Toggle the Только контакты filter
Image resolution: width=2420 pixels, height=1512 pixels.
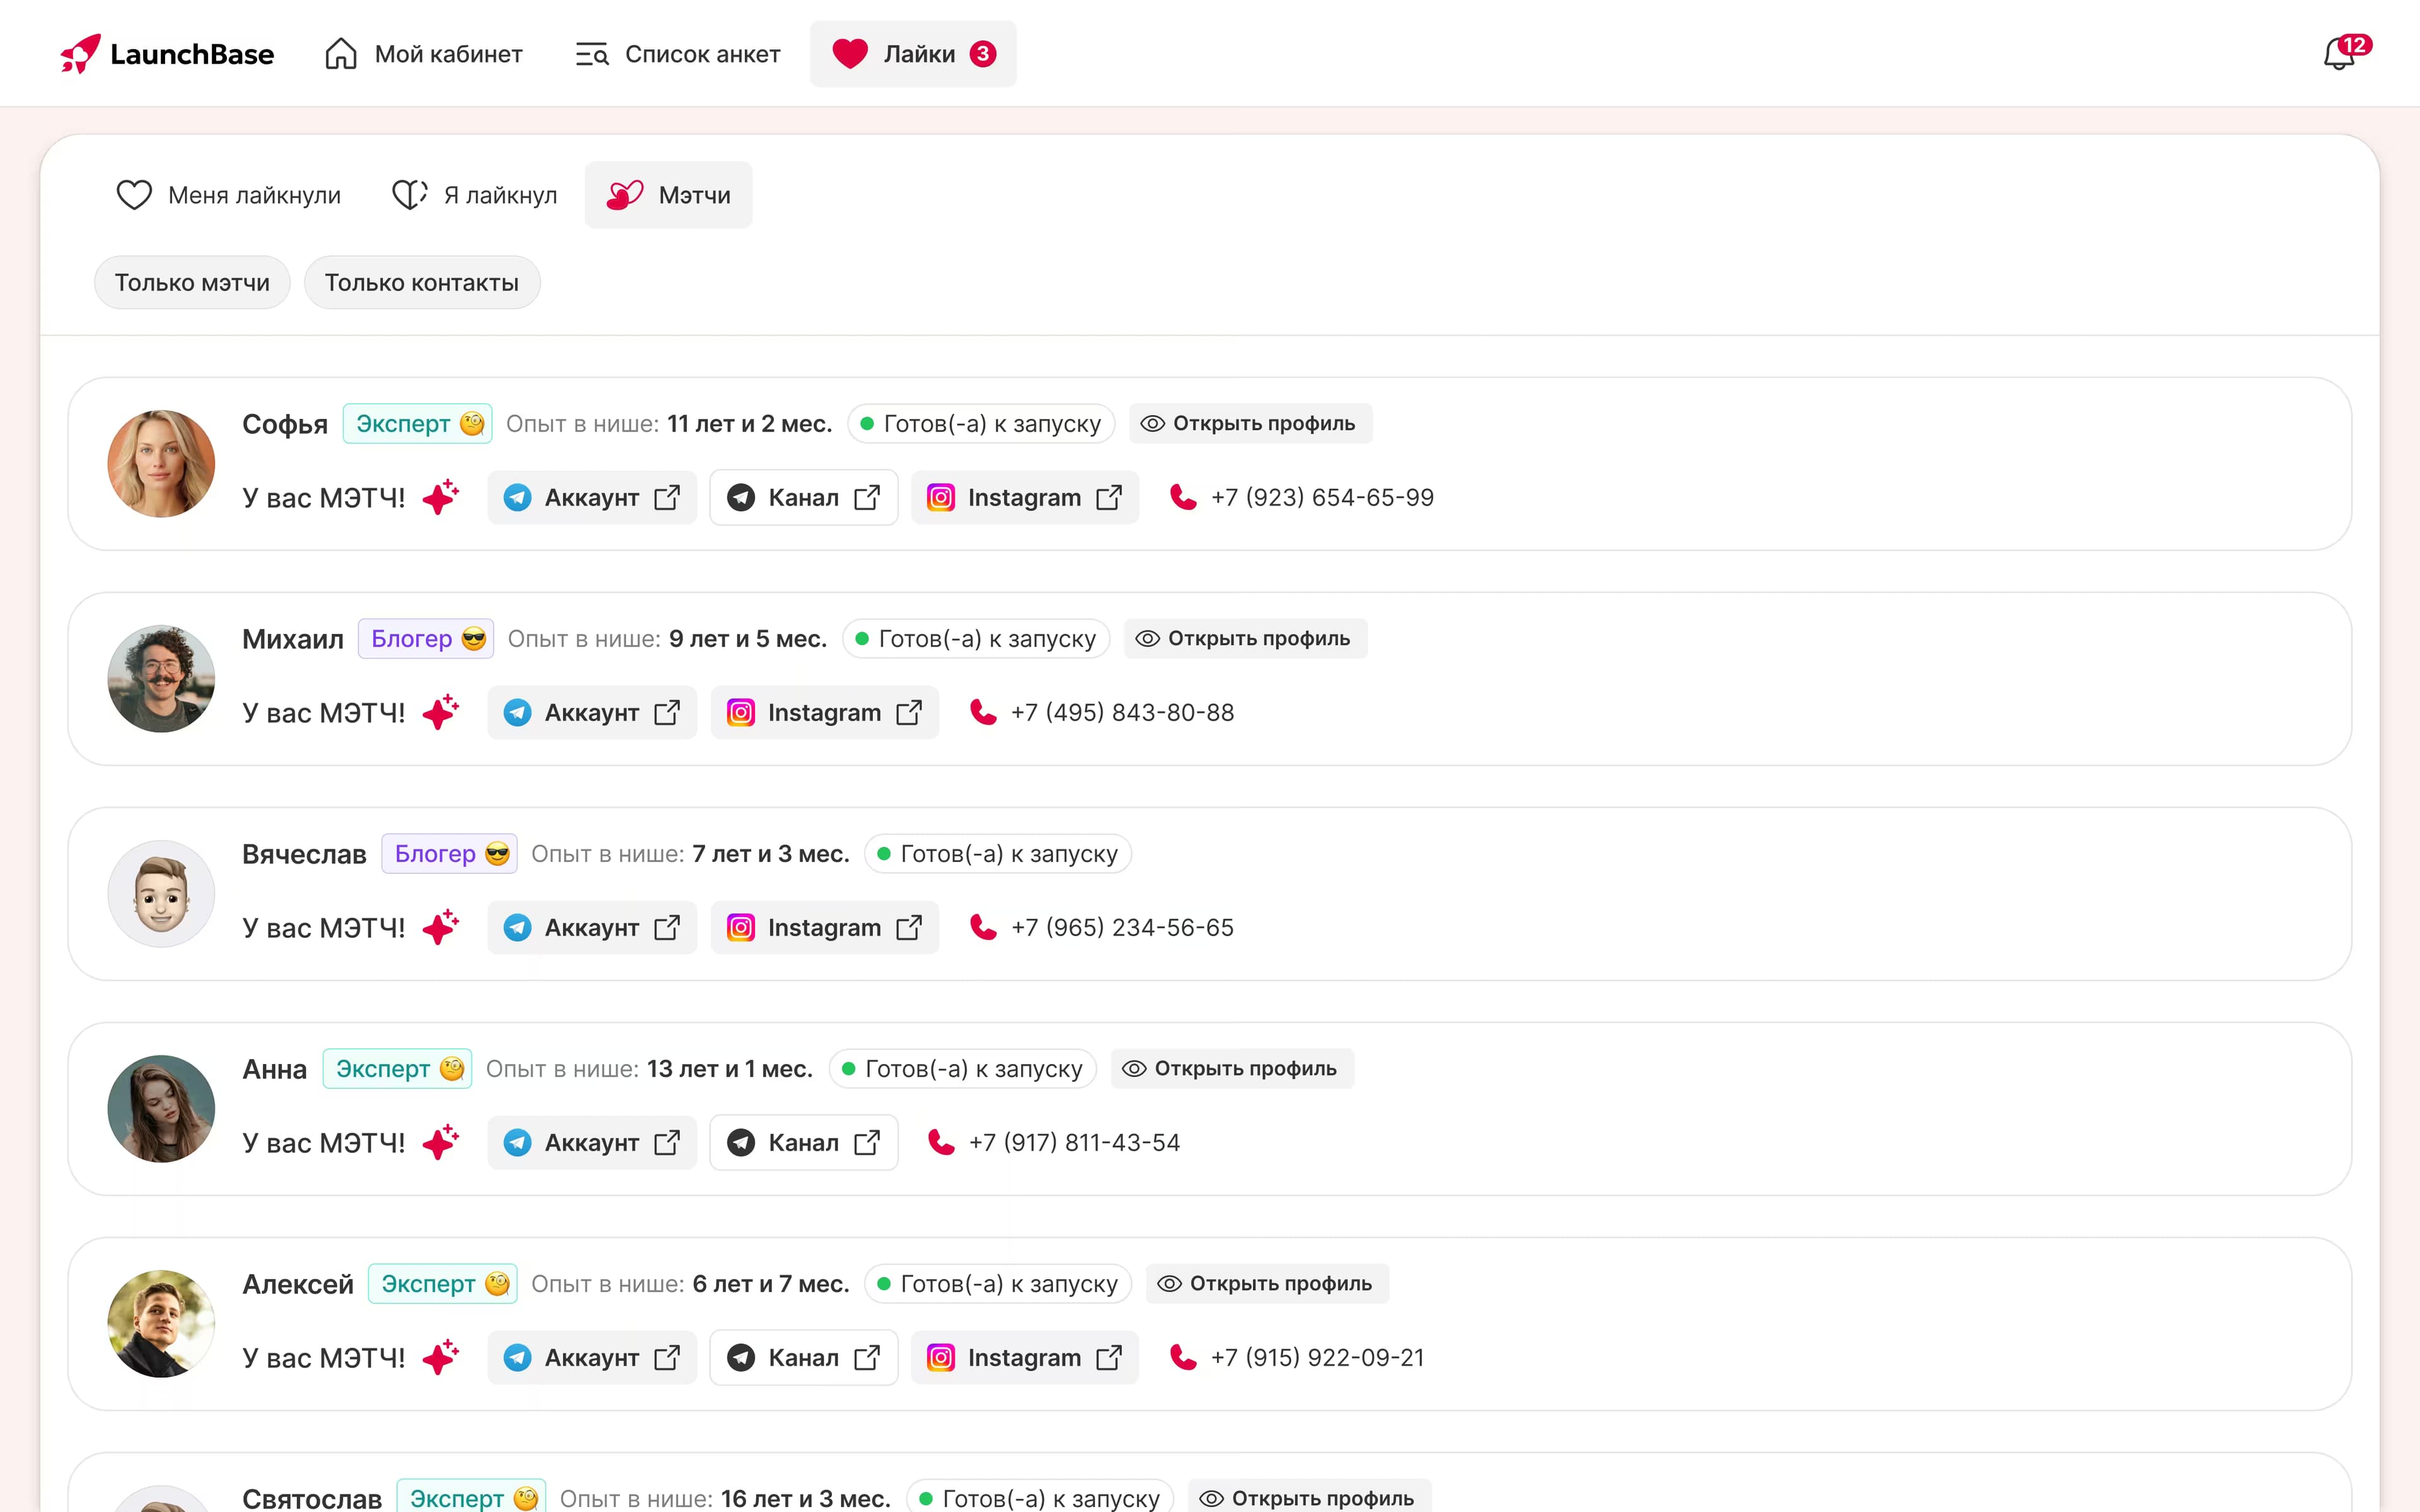tap(421, 283)
